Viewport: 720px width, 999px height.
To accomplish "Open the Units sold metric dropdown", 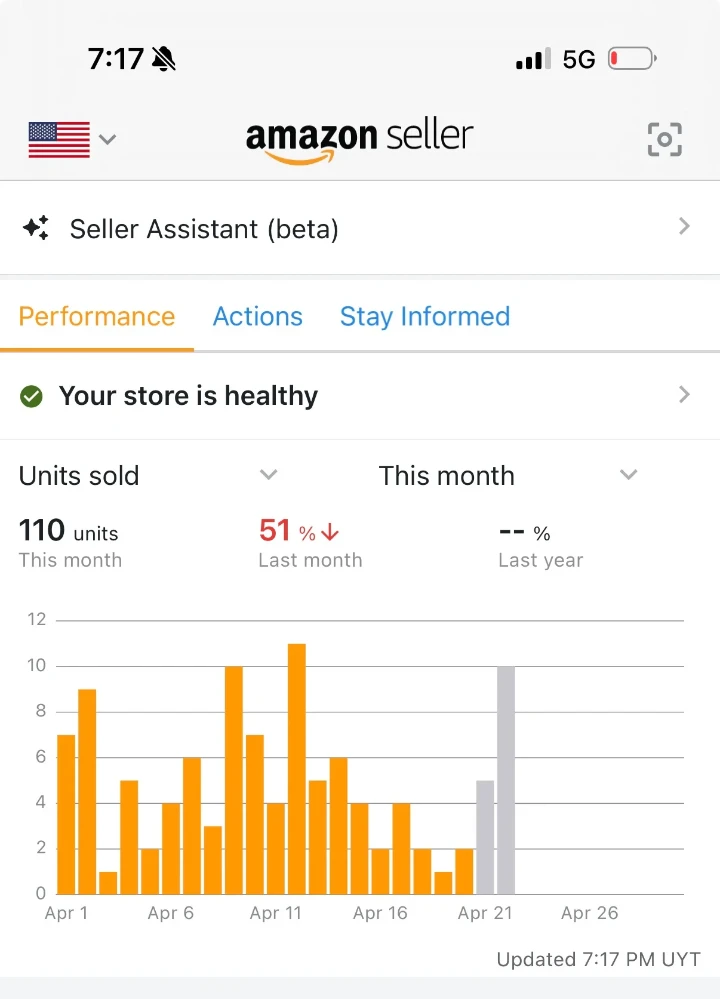I will pyautogui.click(x=149, y=475).
